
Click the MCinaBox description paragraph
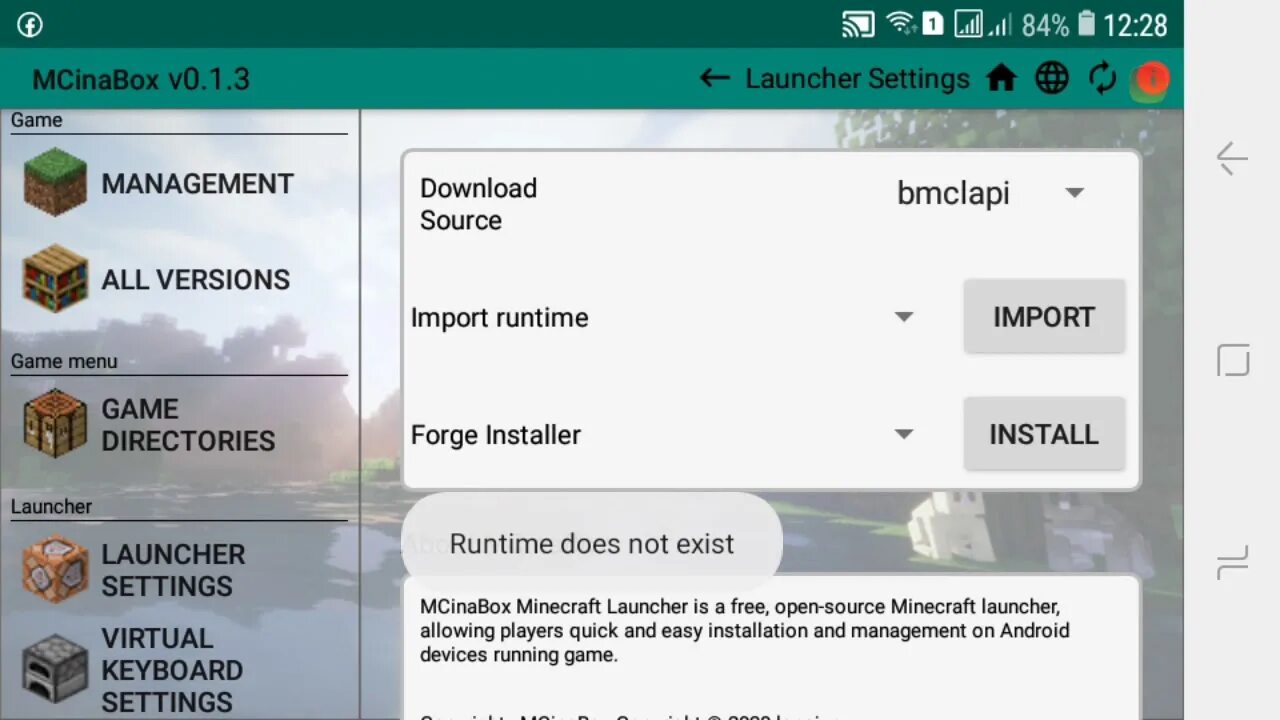pyautogui.click(x=745, y=631)
